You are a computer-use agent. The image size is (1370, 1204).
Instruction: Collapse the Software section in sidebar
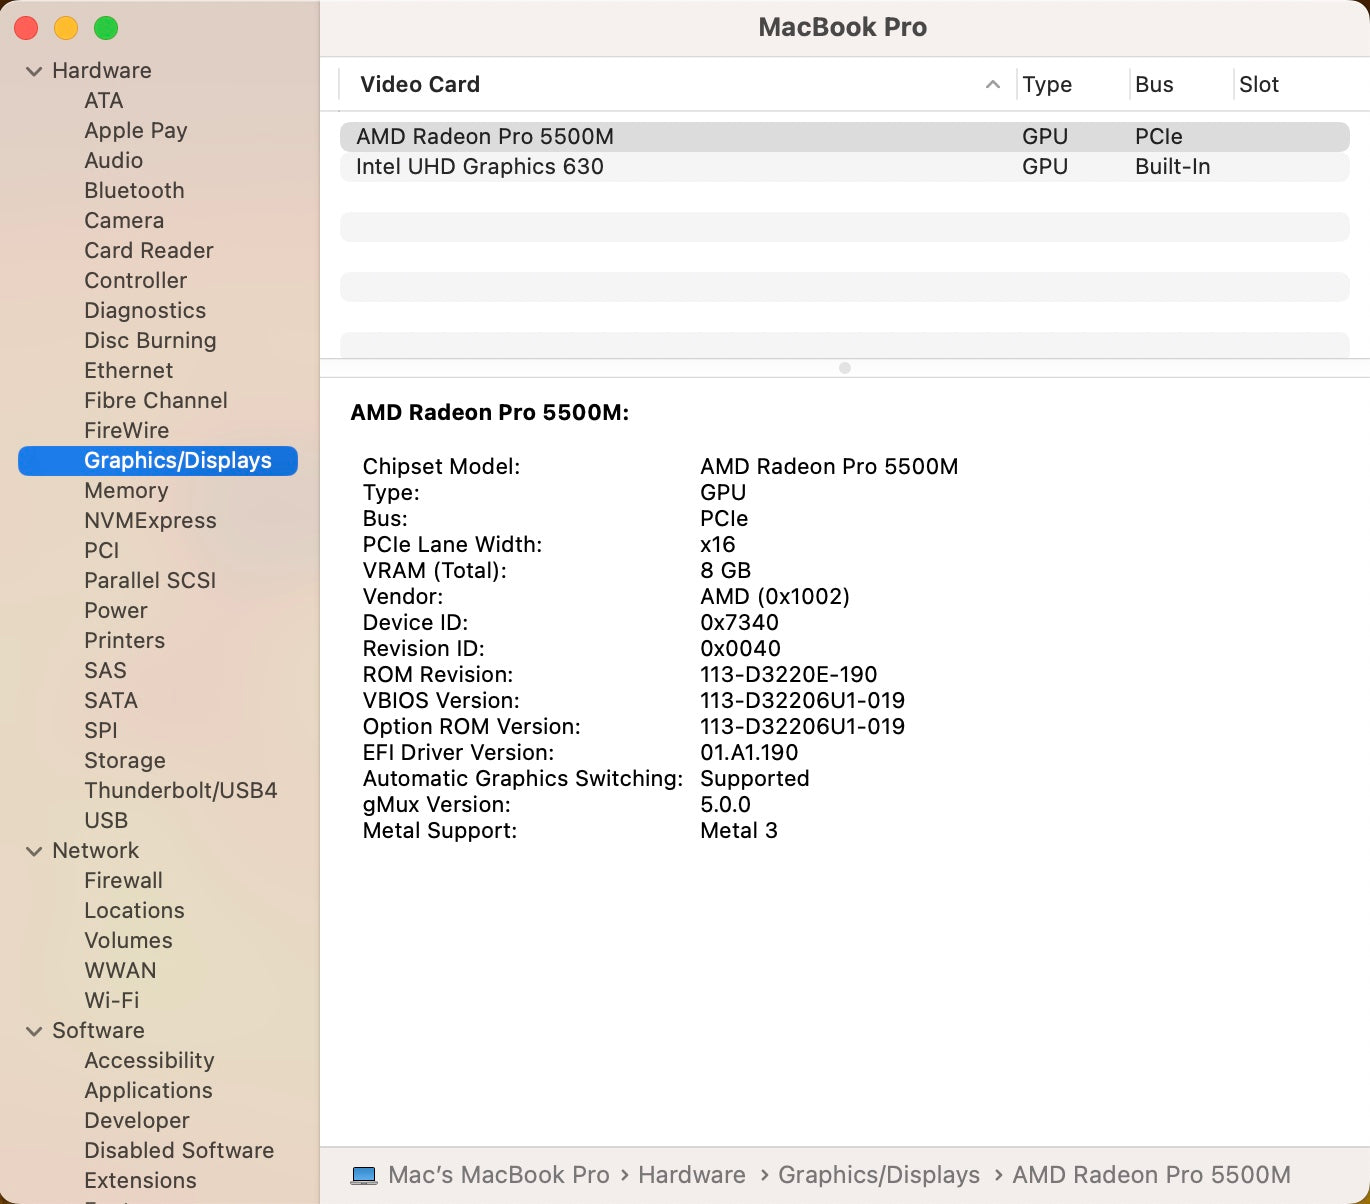(x=34, y=1031)
